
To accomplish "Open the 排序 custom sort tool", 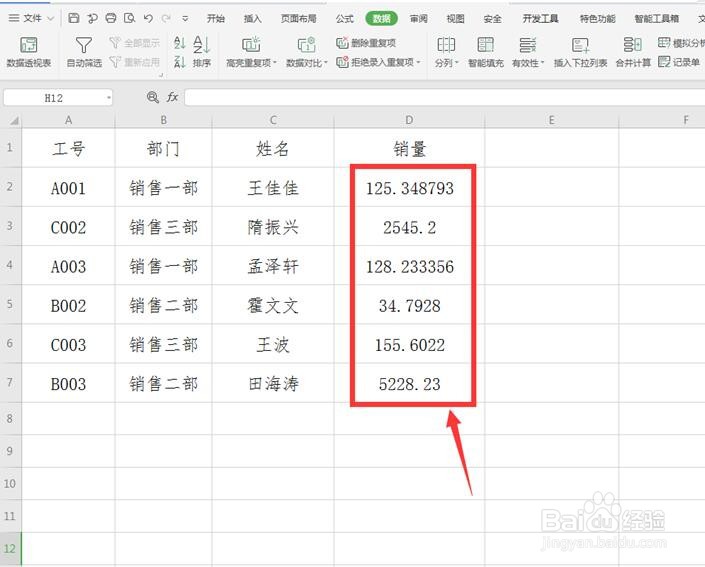I will click(x=201, y=52).
